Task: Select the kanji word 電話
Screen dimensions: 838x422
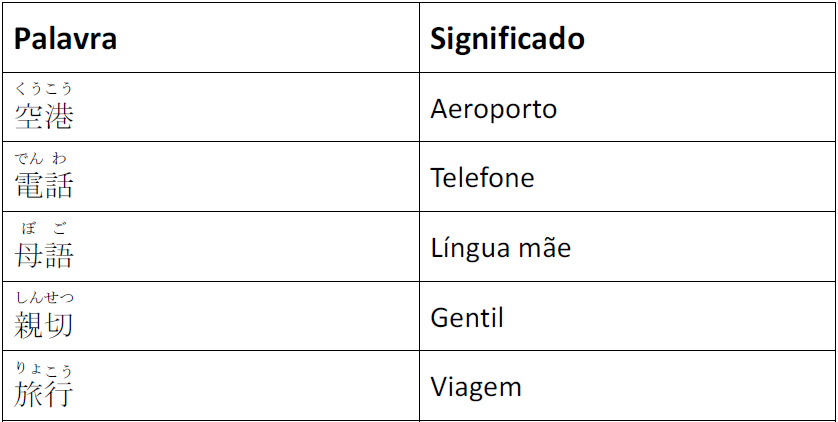Action: tap(44, 185)
